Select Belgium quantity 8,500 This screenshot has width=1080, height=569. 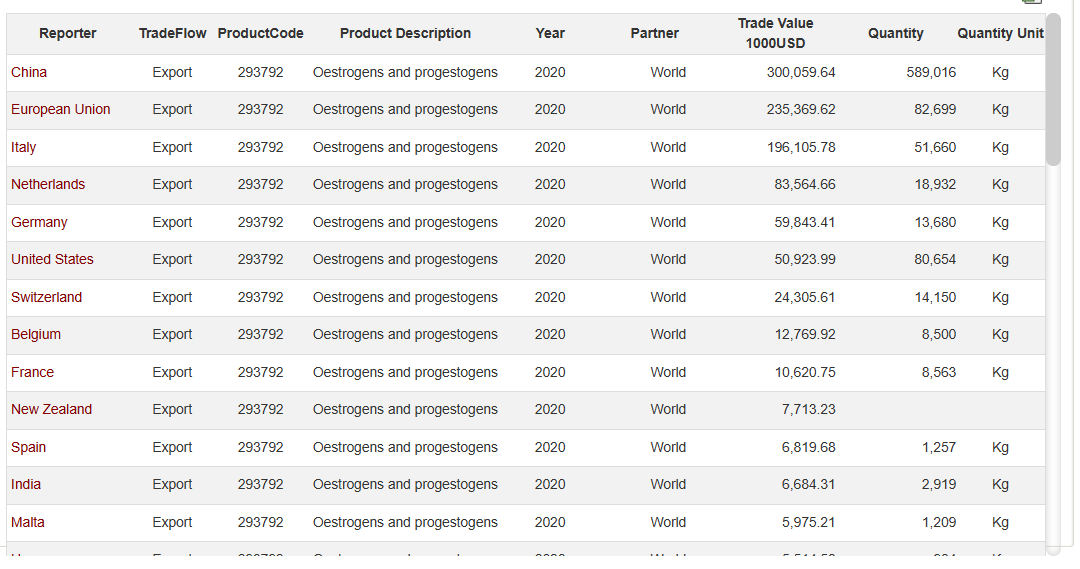click(x=939, y=335)
